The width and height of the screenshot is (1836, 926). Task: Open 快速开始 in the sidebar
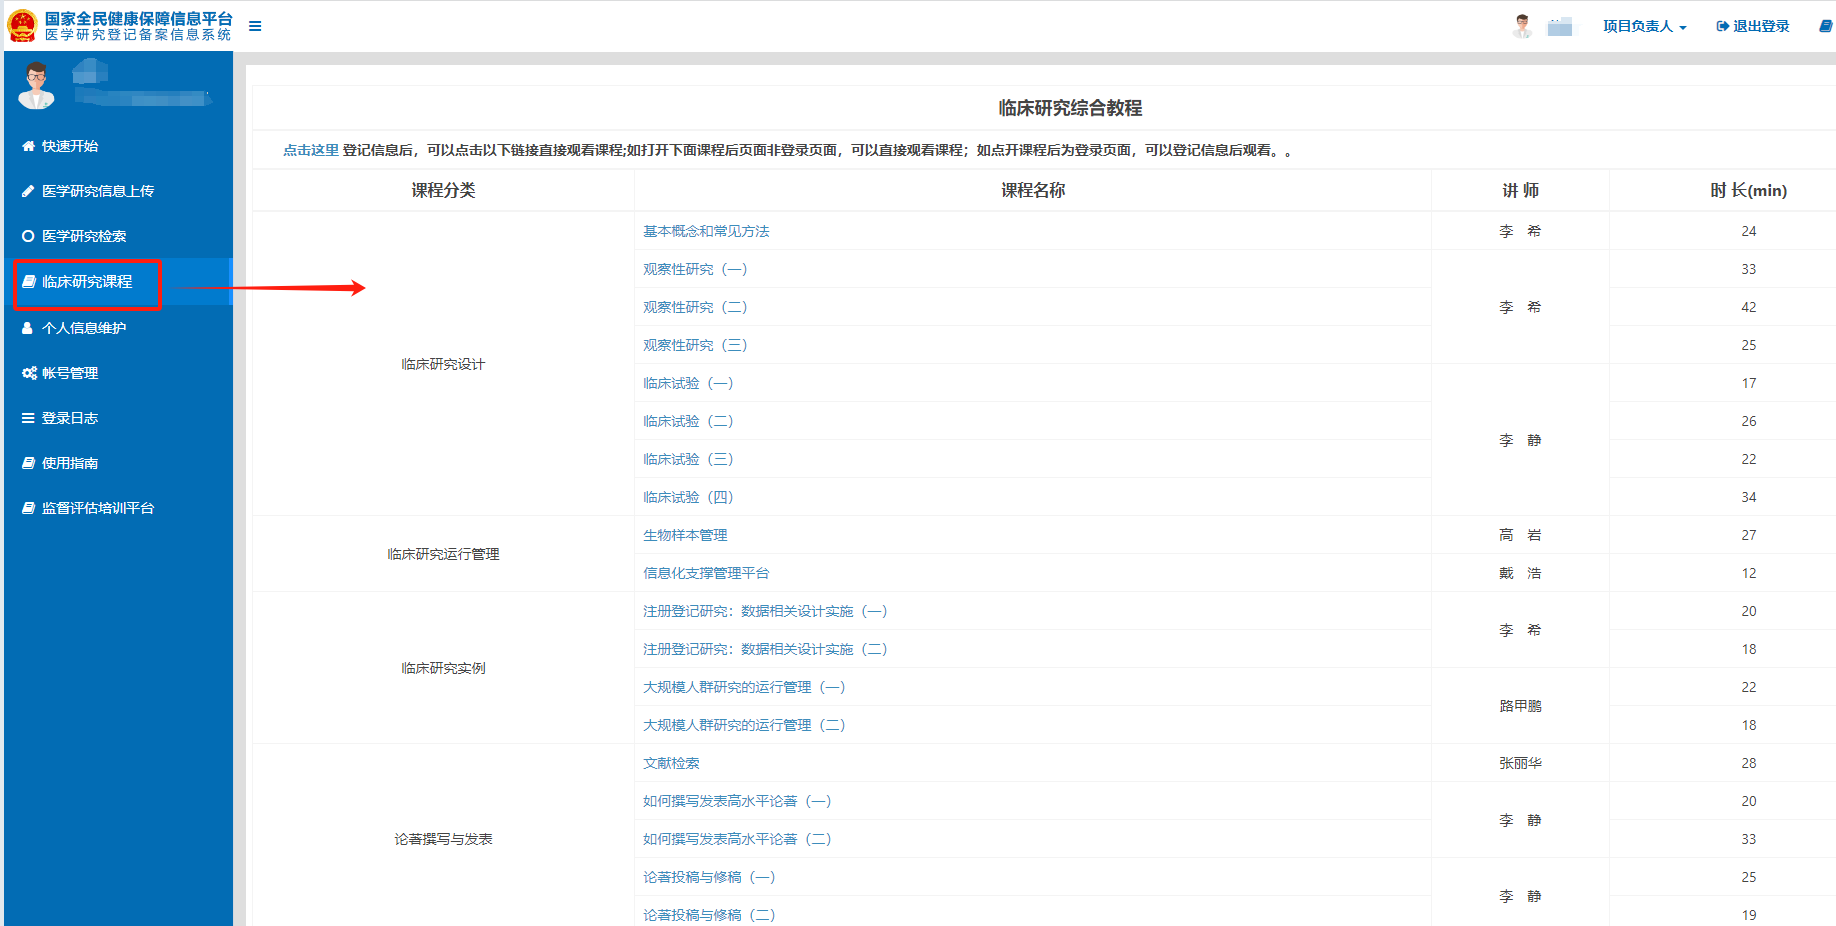pyautogui.click(x=118, y=146)
